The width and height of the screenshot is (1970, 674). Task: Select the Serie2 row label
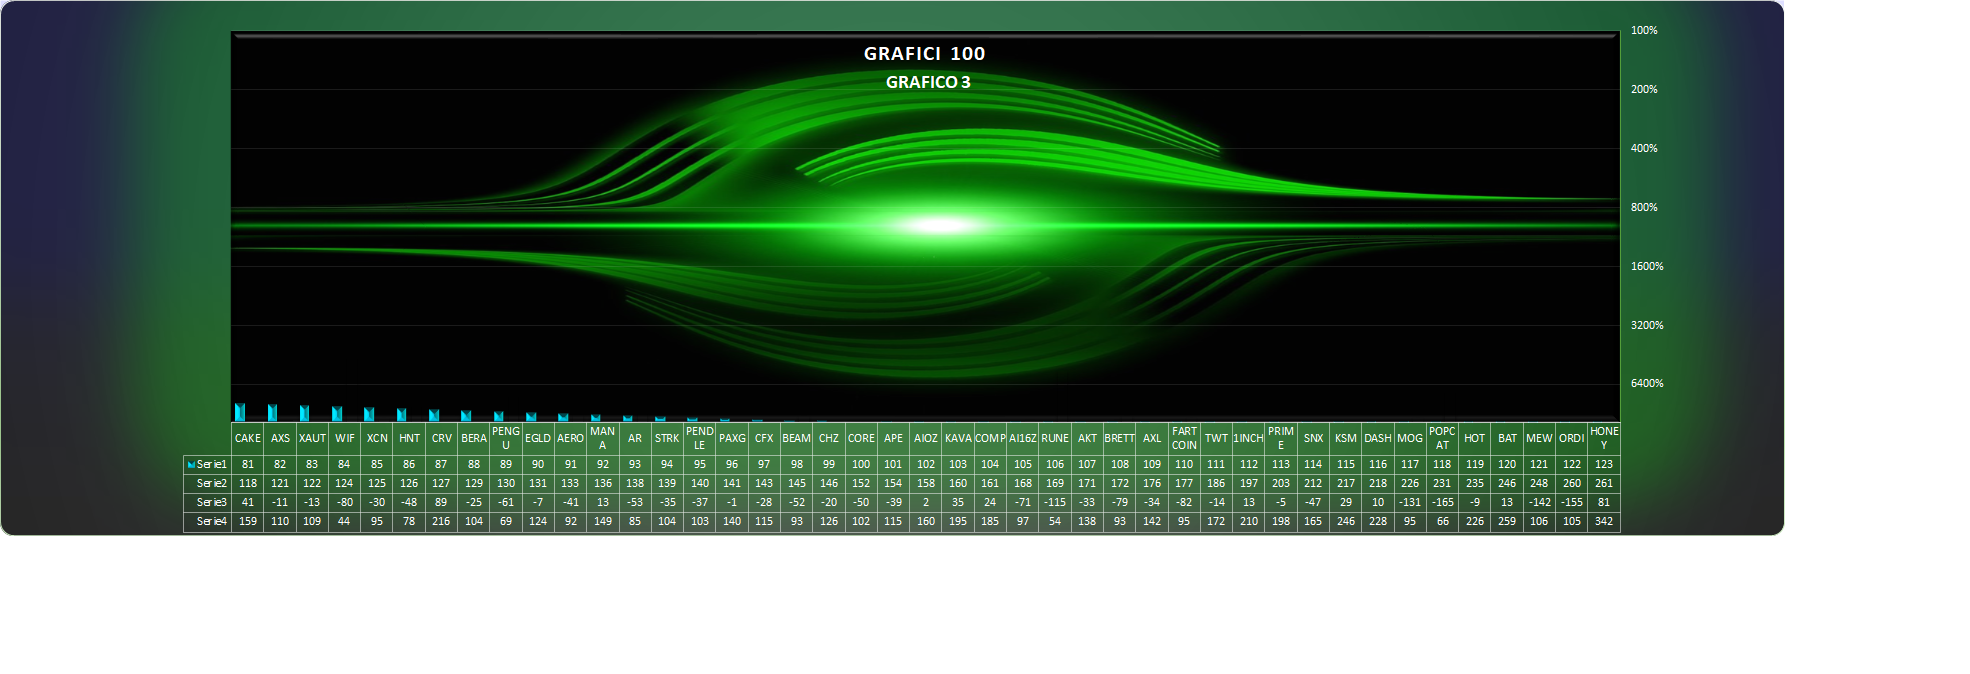pyautogui.click(x=211, y=484)
